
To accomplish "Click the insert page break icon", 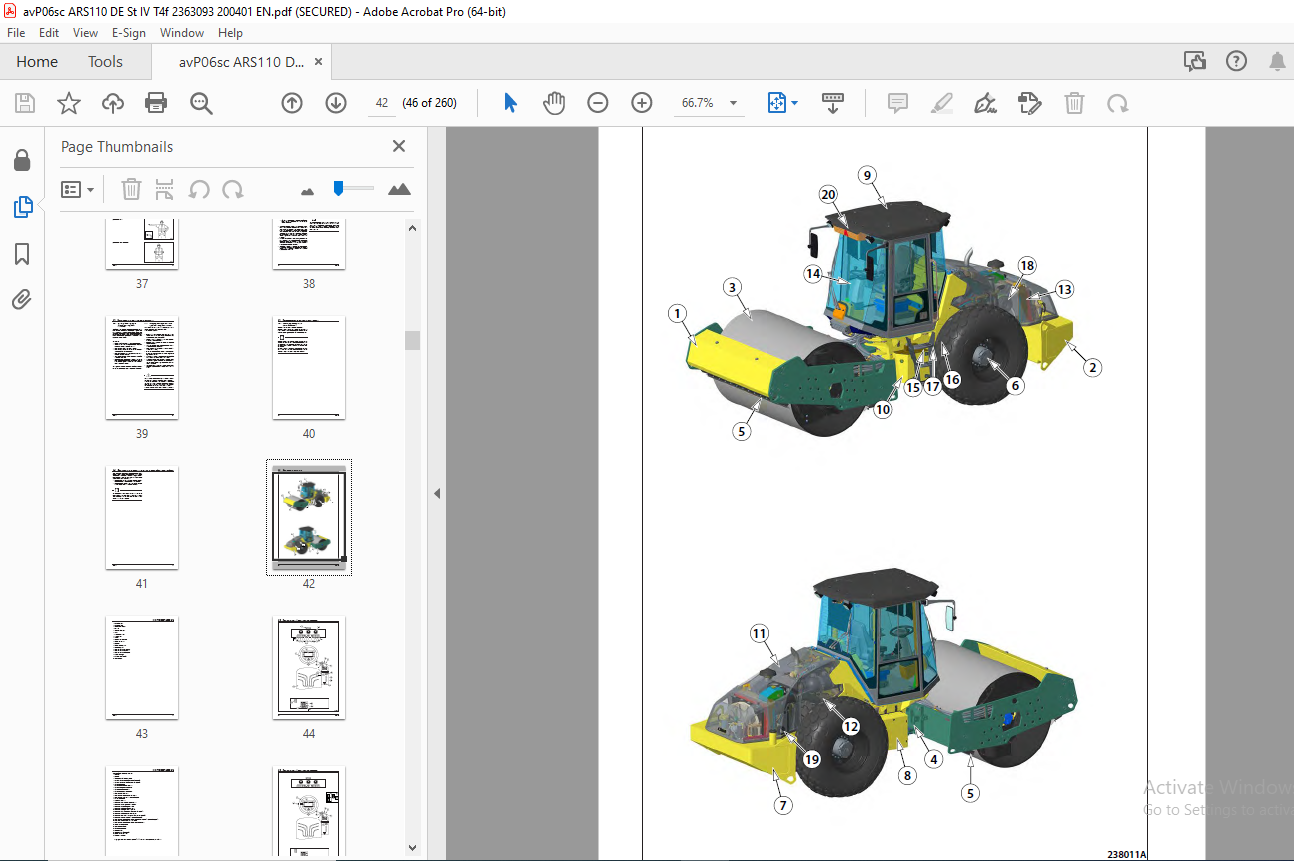I will pos(165,189).
